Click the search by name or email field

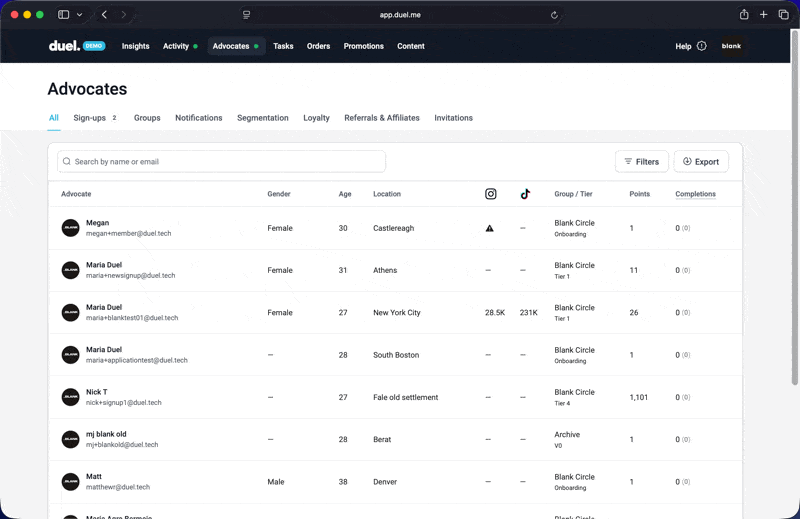point(222,161)
